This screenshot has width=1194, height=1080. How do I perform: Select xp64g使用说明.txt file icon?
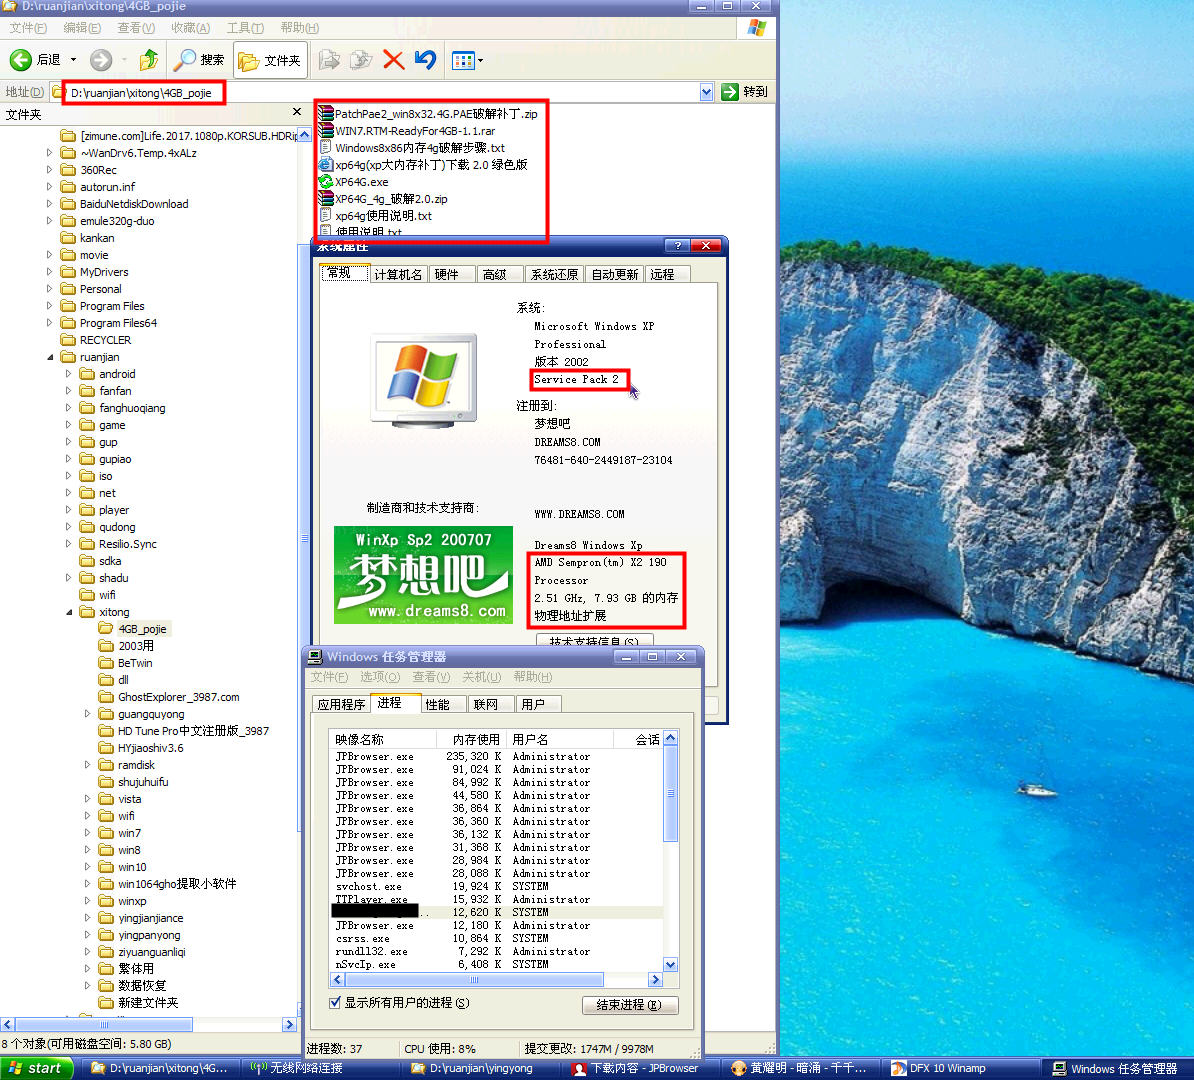(326, 216)
